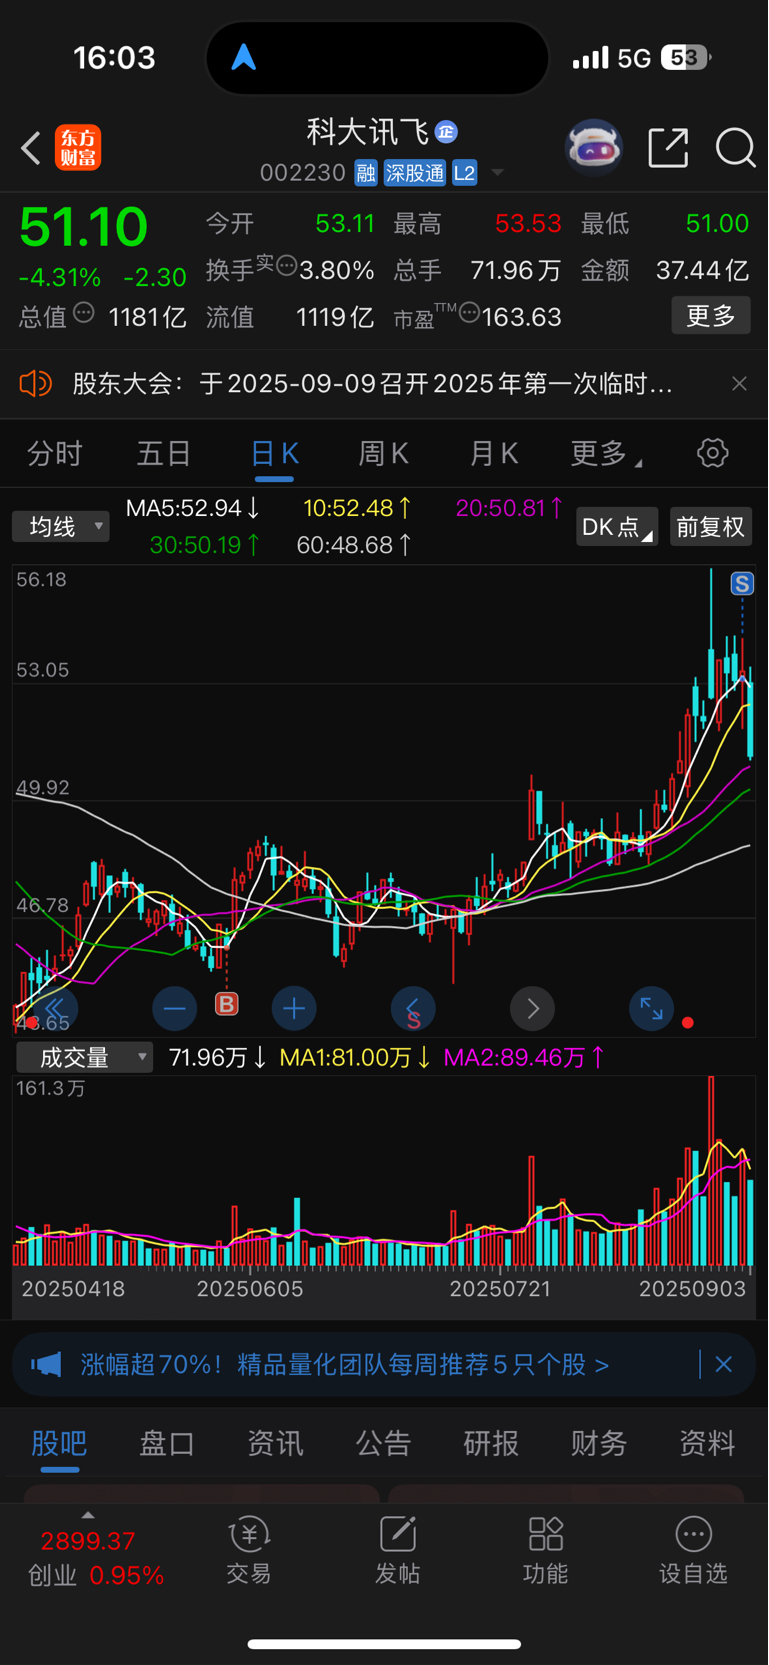Image resolution: width=769 pixels, height=1665 pixels.
Task: Open the 前复权 adjustment selector
Action: click(x=710, y=527)
